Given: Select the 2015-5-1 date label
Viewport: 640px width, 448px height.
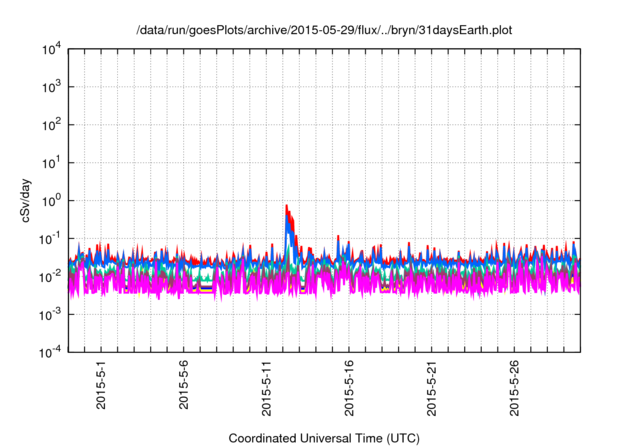Looking at the screenshot, I should (x=102, y=388).
